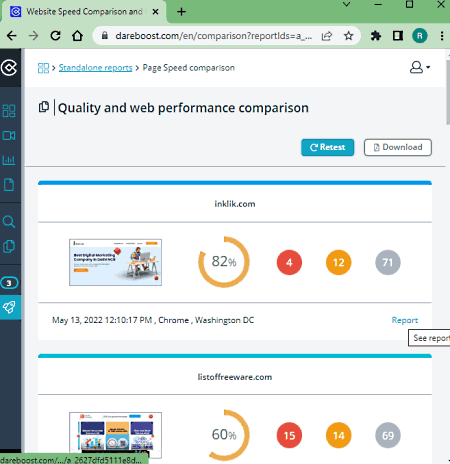Open the user account dropdown
This screenshot has height=464, width=450.
point(419,67)
